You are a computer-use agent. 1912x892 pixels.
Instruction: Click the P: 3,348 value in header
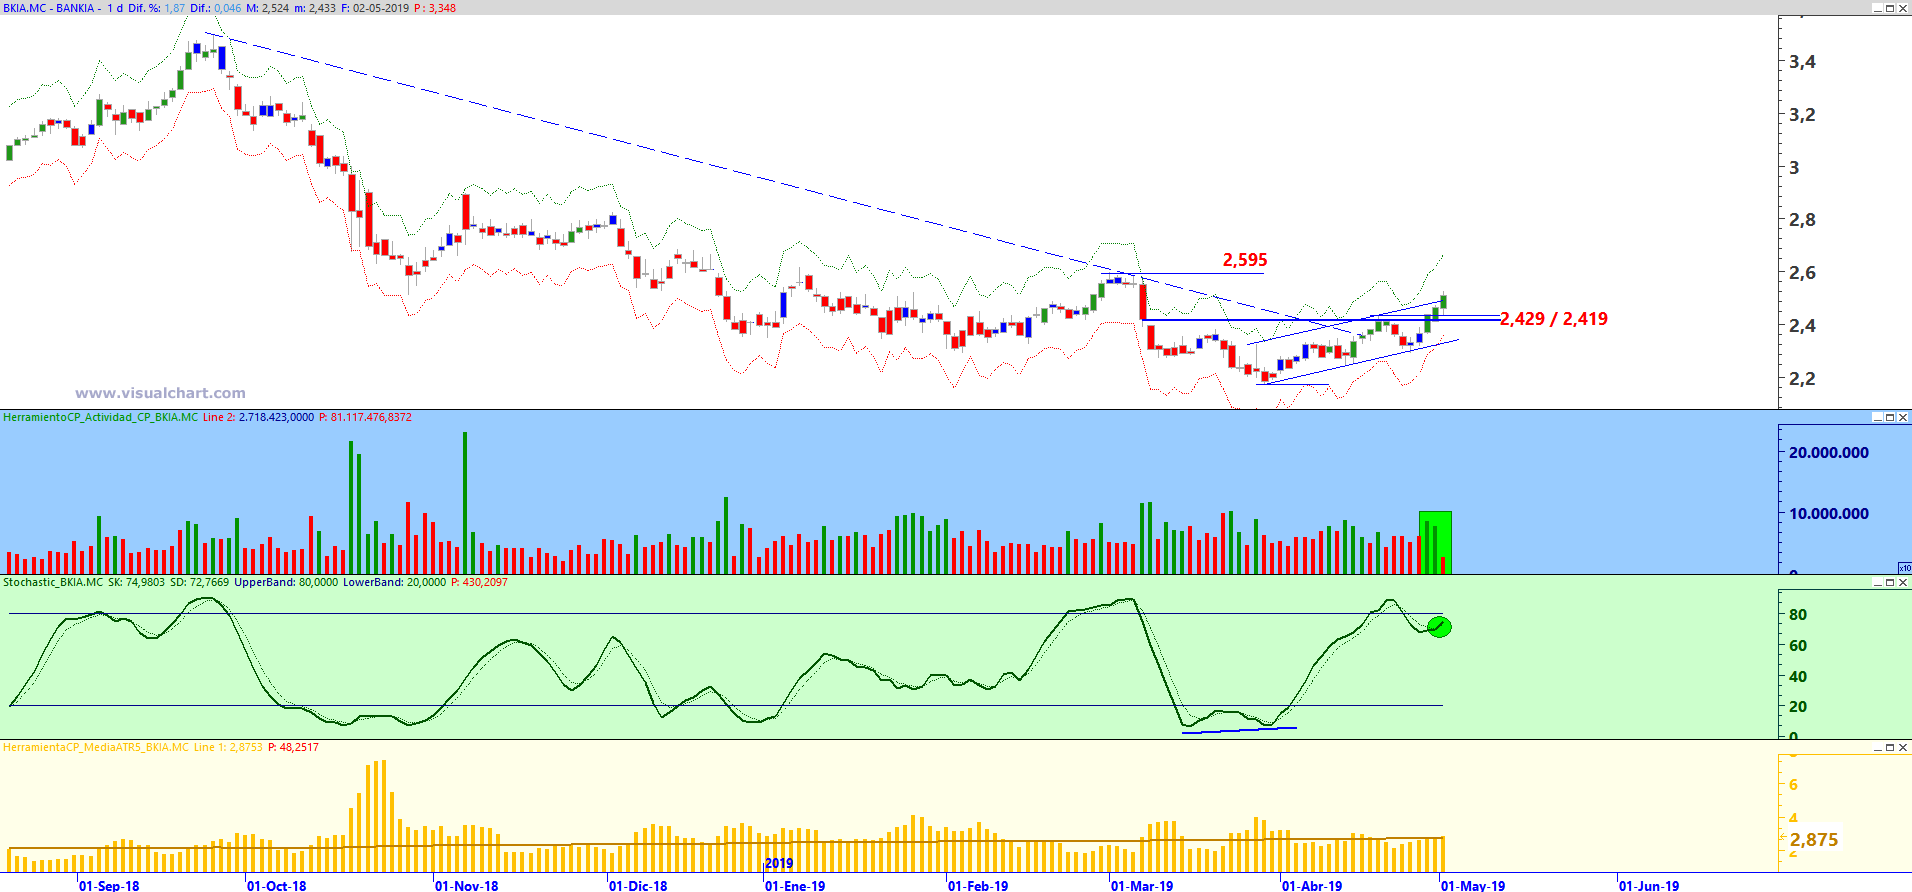pos(434,8)
